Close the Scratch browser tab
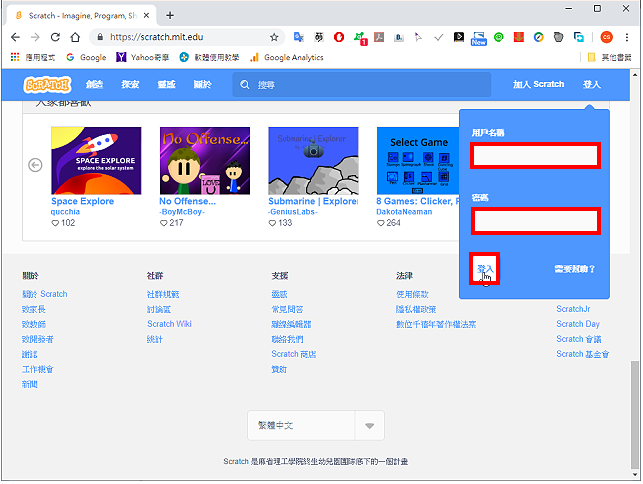 point(146,16)
